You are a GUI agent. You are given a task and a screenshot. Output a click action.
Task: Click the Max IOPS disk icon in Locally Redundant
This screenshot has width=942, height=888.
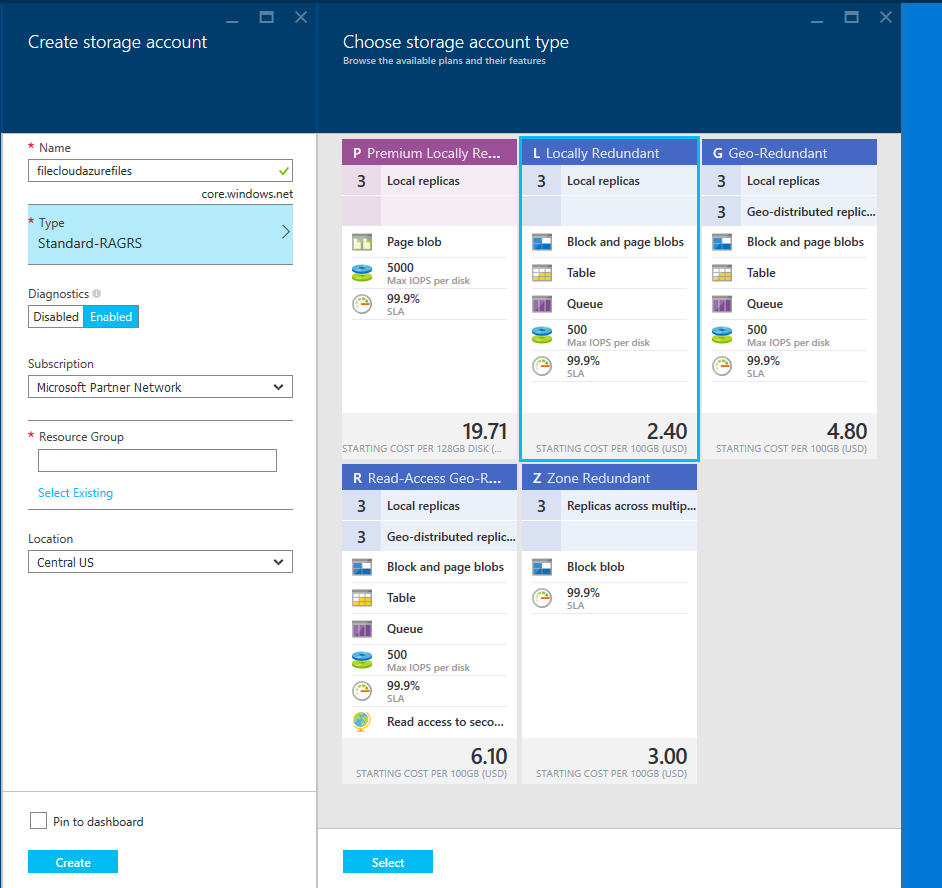541,334
